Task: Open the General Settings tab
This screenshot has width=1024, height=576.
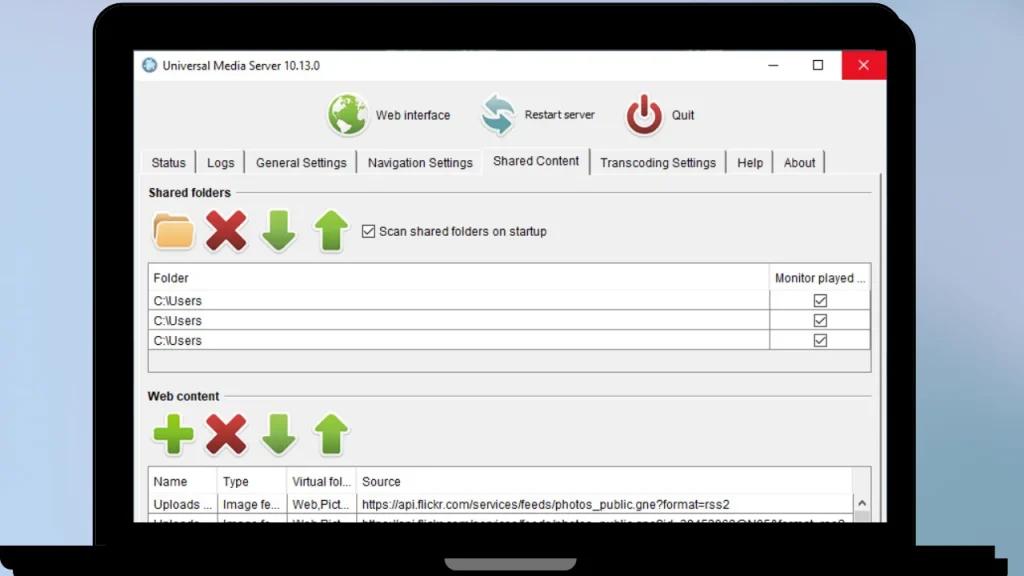Action: tap(301, 163)
